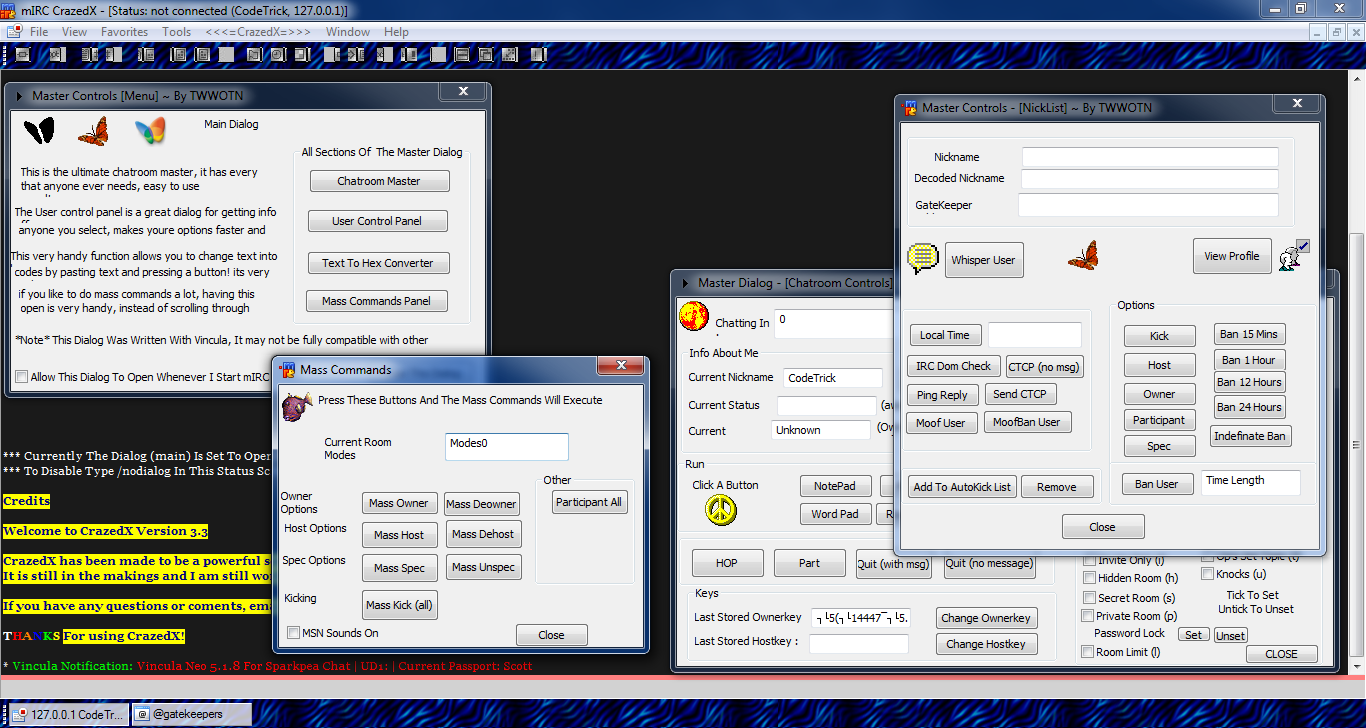Screen dimensions: 1366x728
Task: Open the Favorites menu
Action: pos(124,32)
